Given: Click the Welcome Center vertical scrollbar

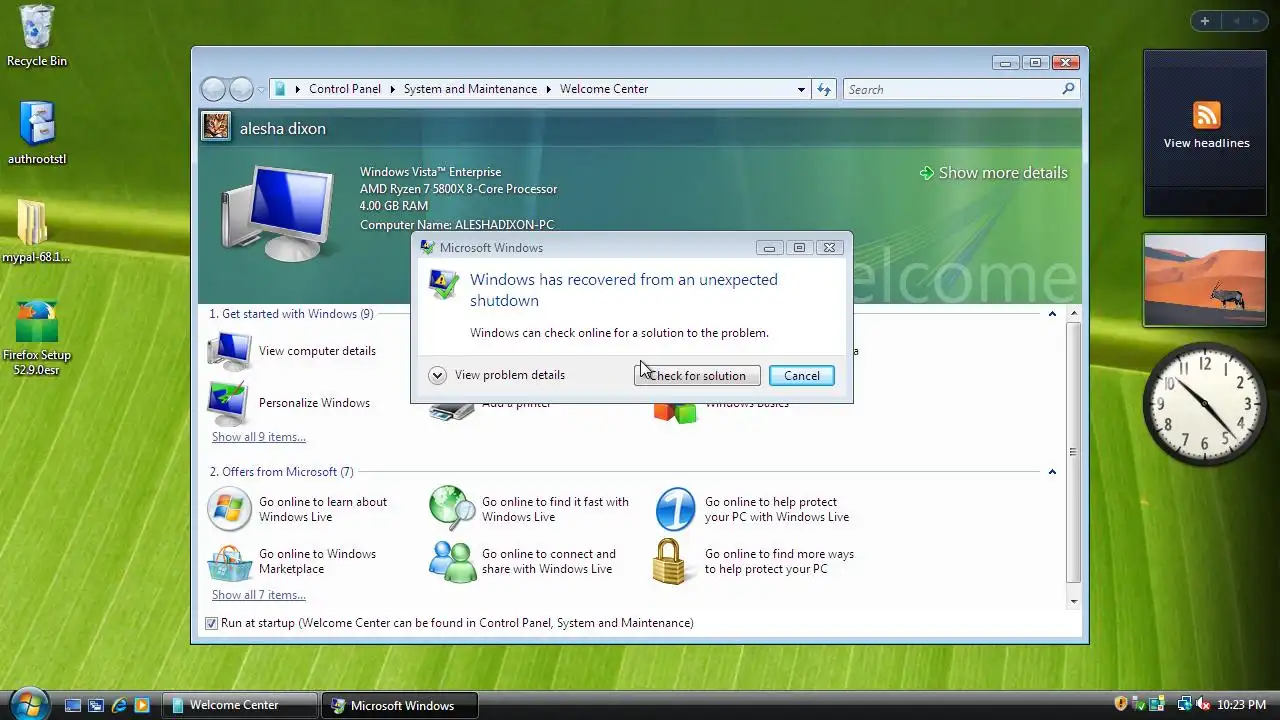Looking at the screenshot, I should point(1073,458).
